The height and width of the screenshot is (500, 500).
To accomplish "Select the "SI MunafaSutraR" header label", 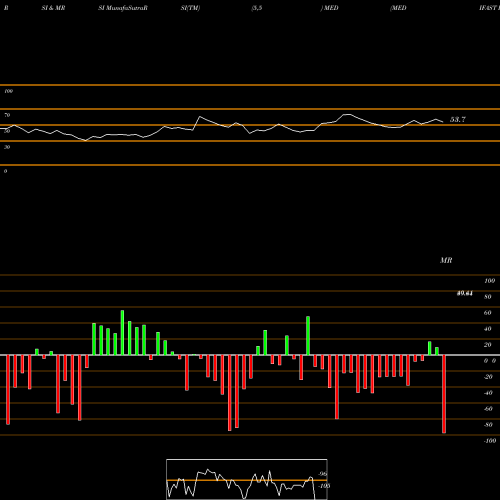I will (123, 8).
